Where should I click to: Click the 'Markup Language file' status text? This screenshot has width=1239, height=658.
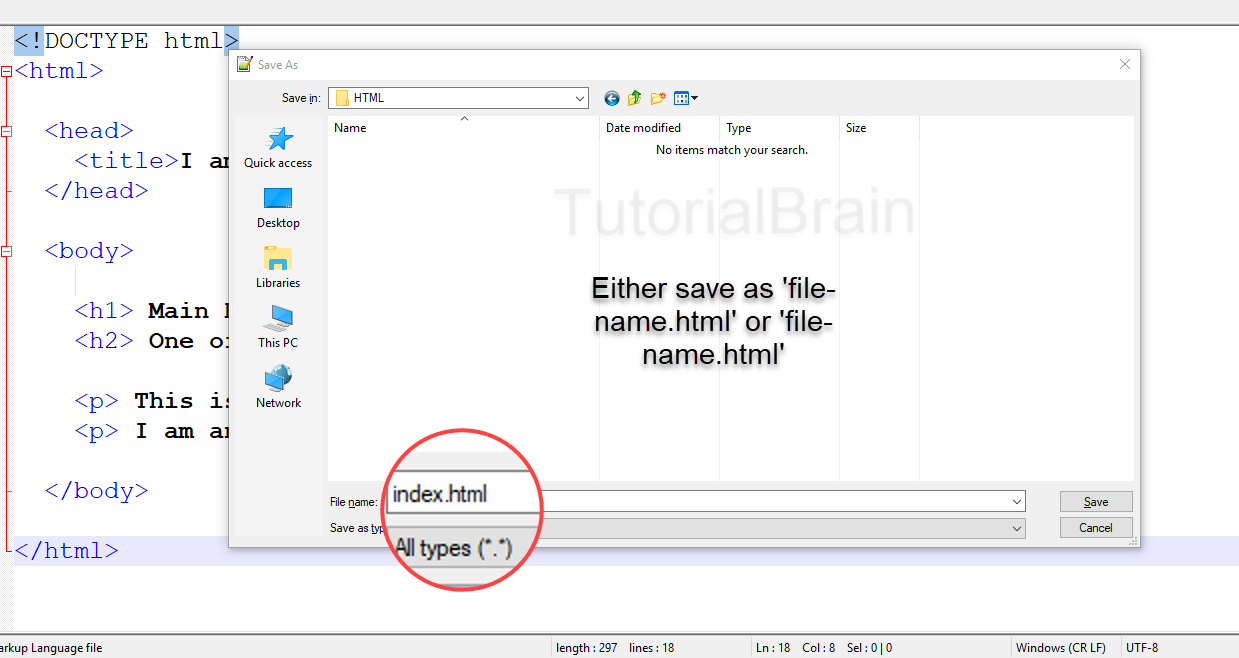[x=51, y=648]
